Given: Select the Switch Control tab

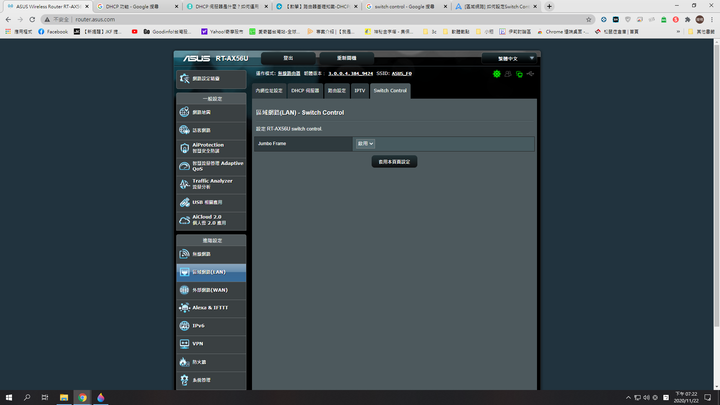Looking at the screenshot, I should pos(390,91).
